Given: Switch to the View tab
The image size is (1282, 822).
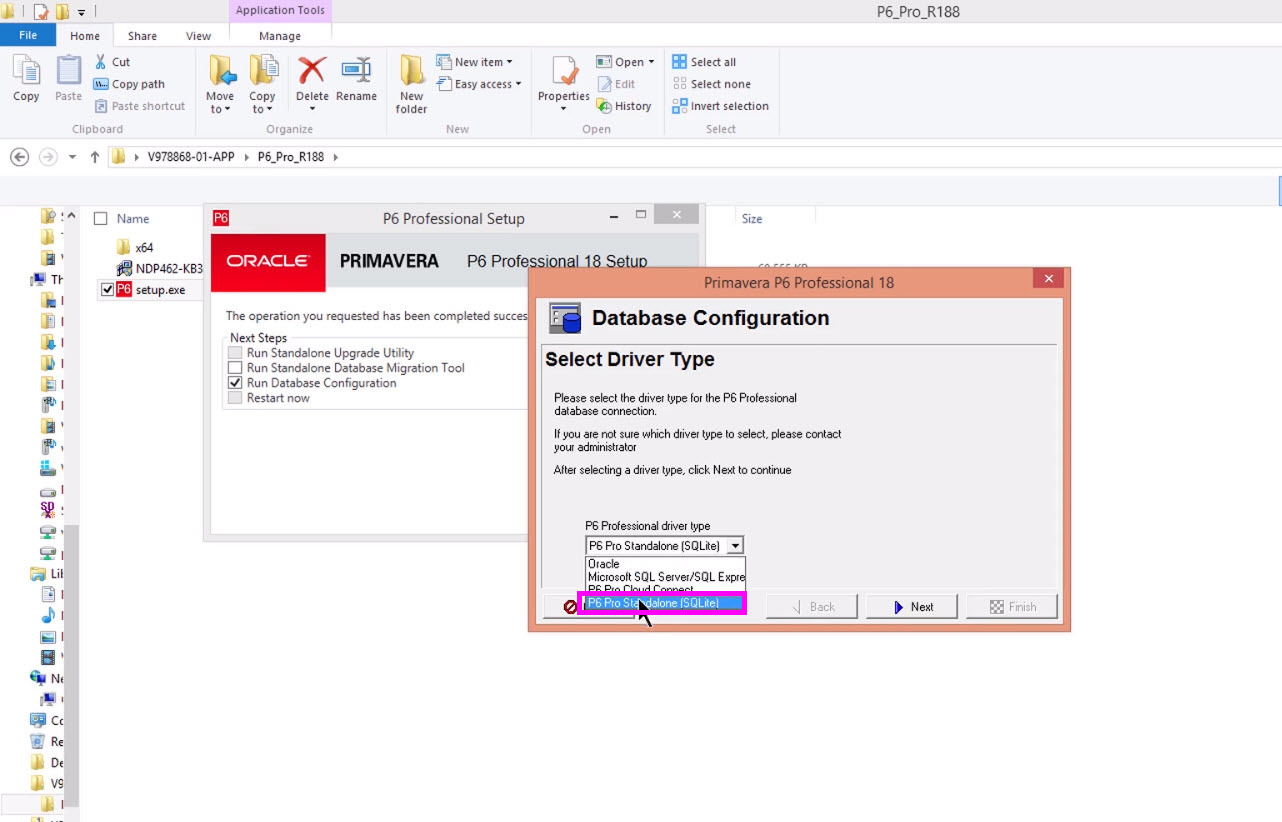Looking at the screenshot, I should [x=198, y=36].
